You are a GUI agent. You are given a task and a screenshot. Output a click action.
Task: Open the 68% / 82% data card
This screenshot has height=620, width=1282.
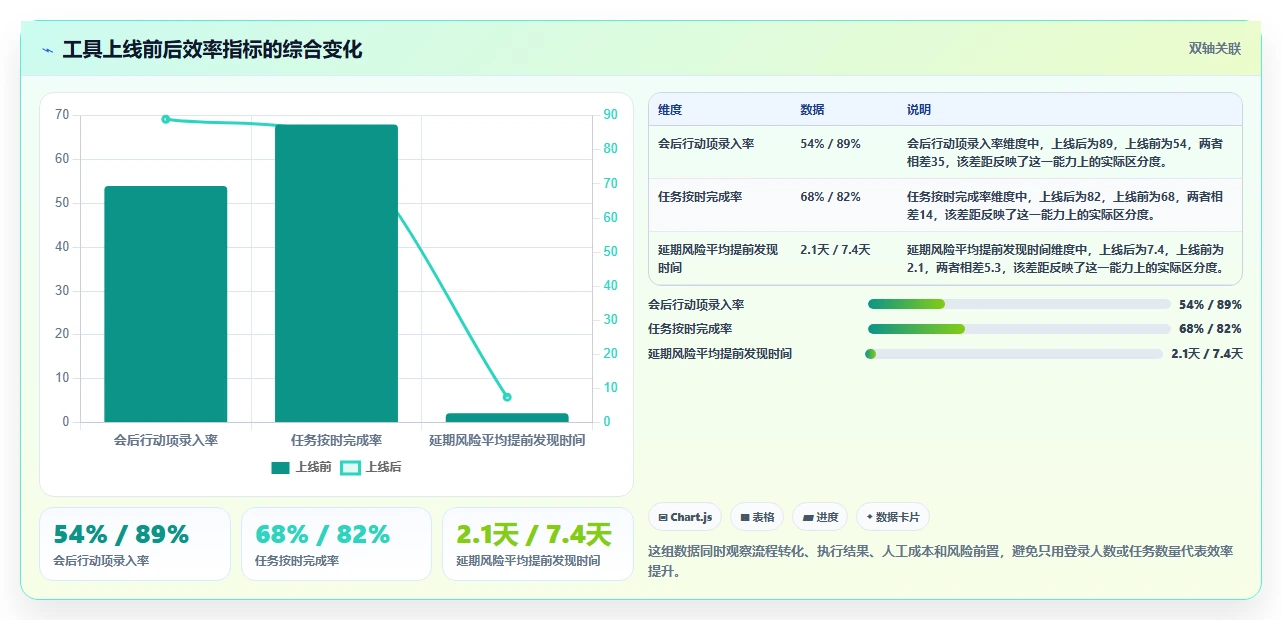click(336, 544)
